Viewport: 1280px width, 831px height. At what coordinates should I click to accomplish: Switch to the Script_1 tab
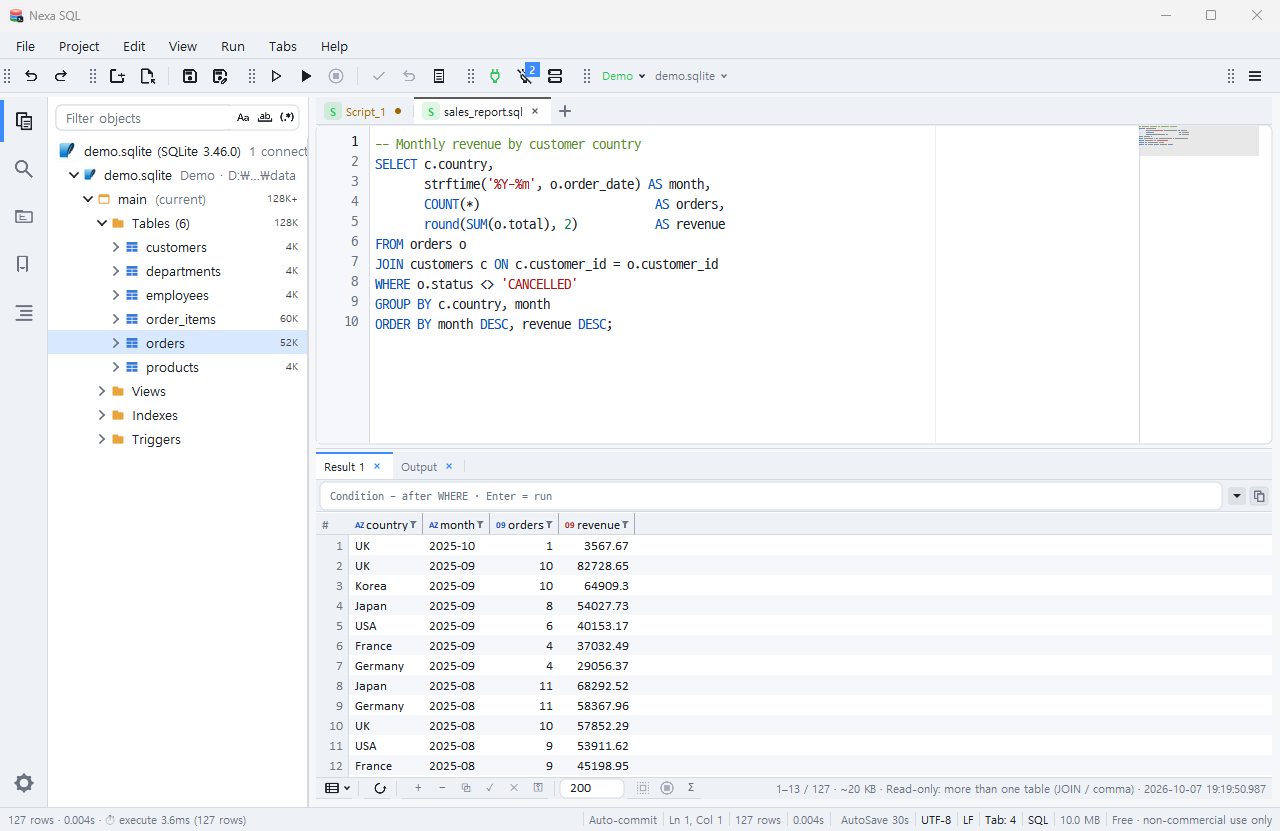[365, 112]
